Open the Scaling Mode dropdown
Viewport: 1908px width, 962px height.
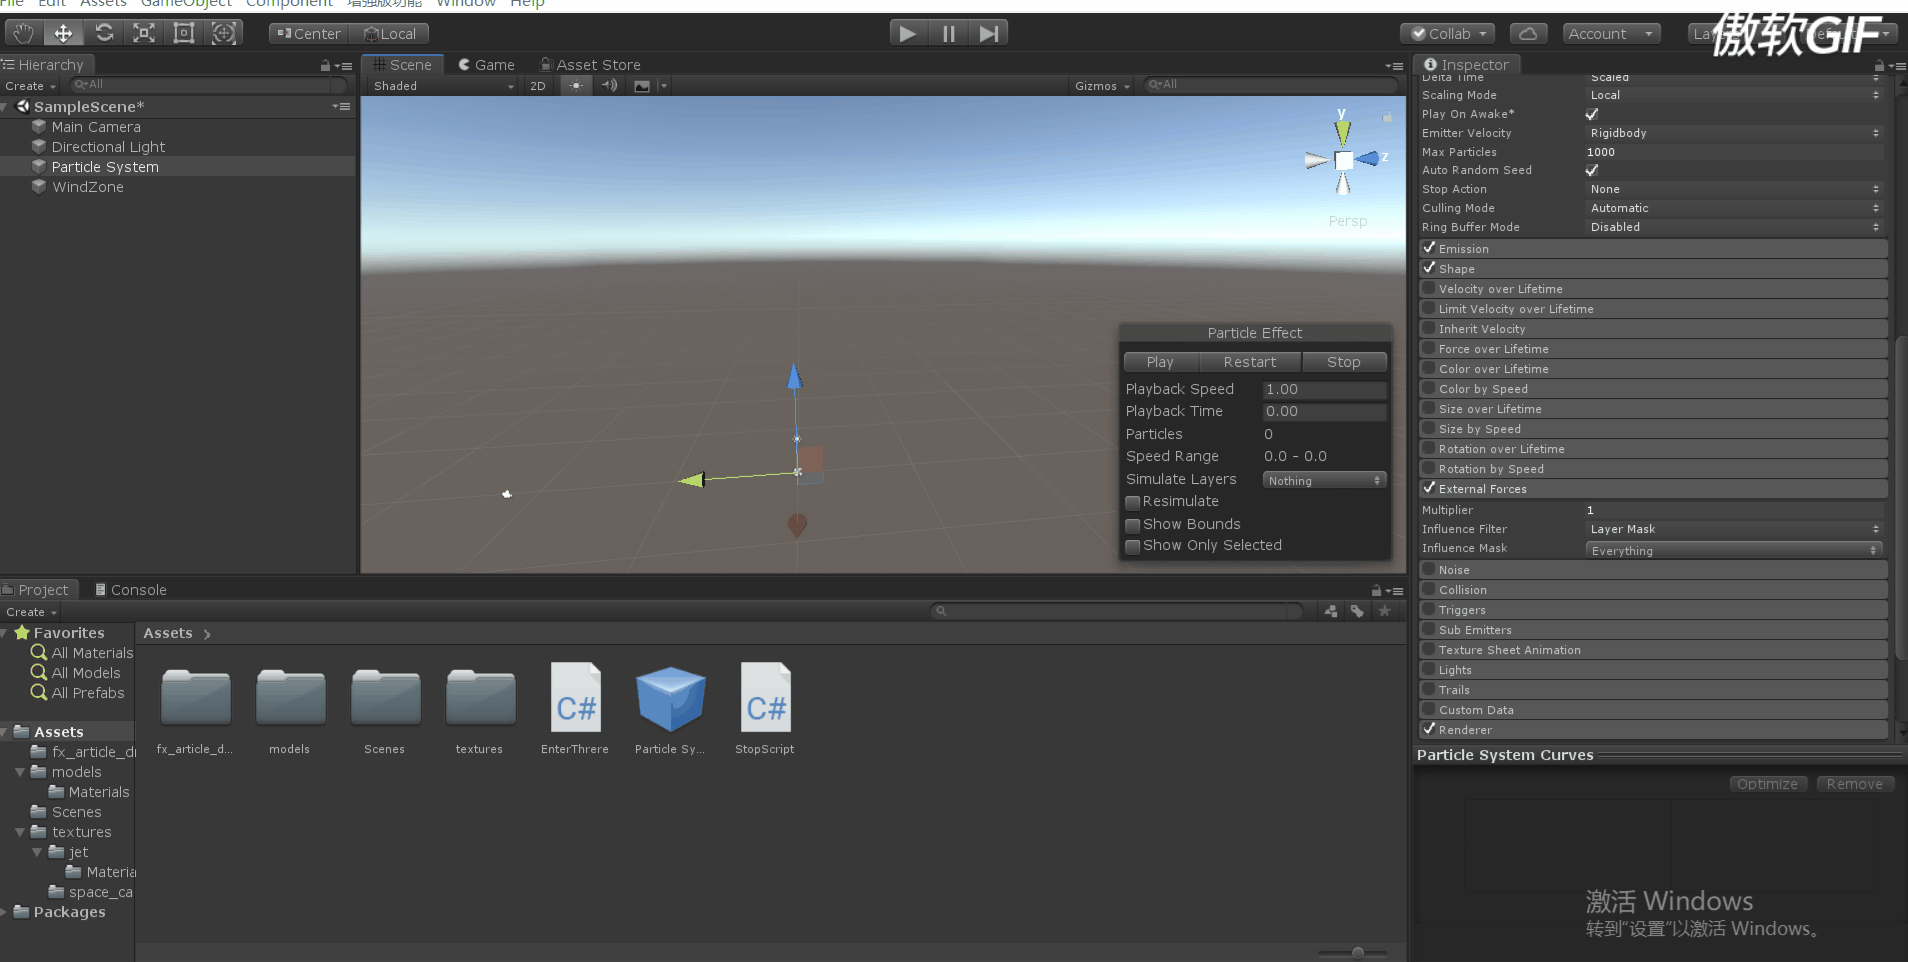click(x=1735, y=95)
